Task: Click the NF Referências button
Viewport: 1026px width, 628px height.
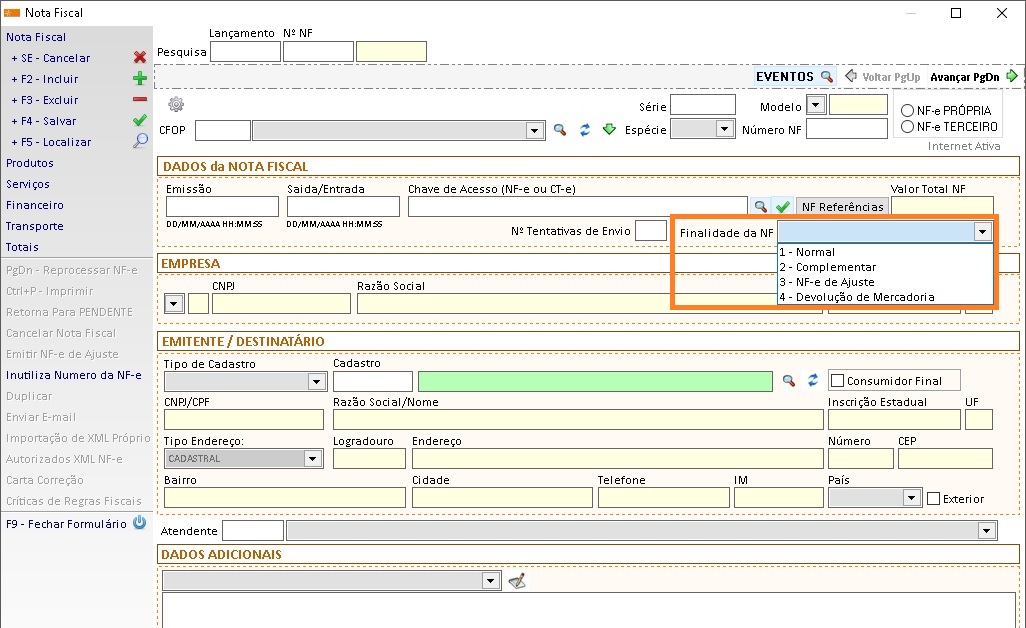Action: pos(842,207)
